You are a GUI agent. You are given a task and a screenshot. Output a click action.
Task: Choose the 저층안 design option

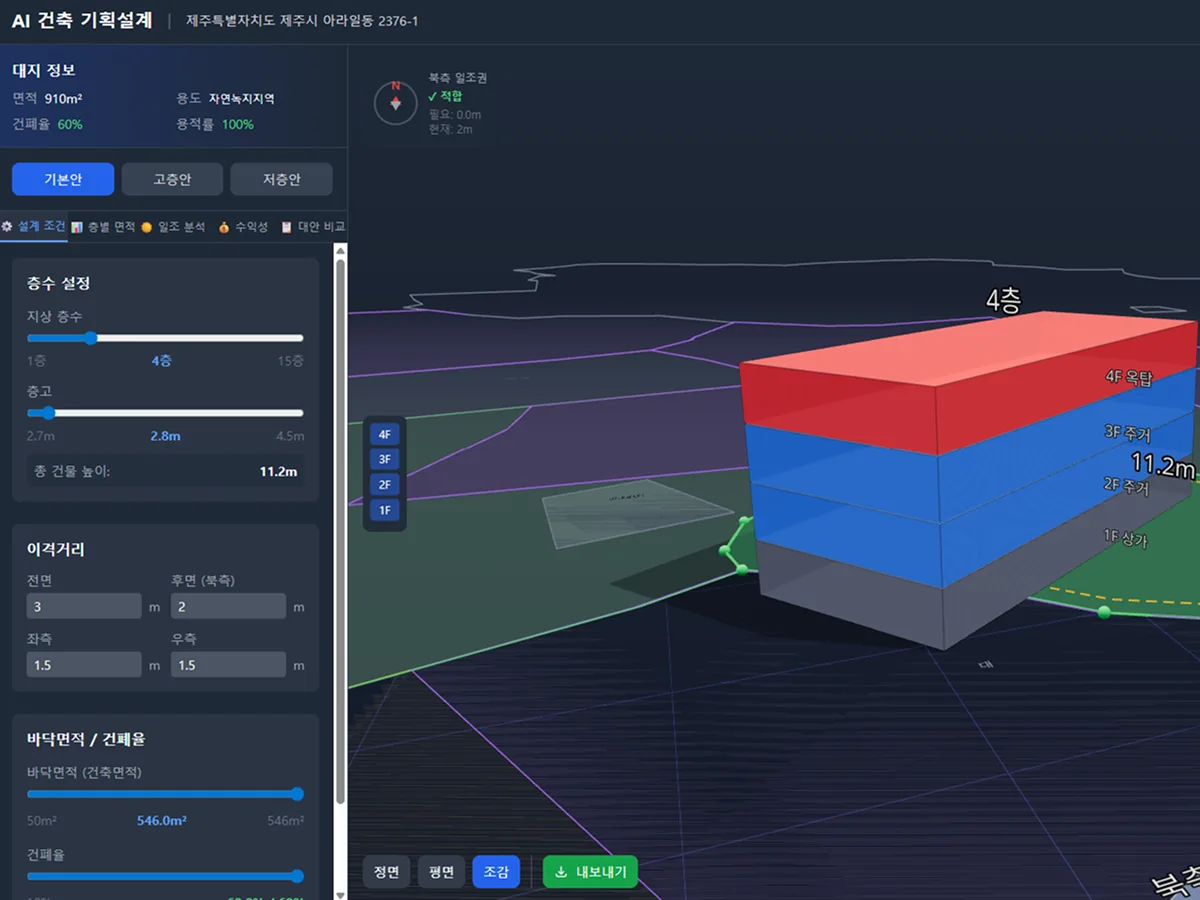point(281,180)
